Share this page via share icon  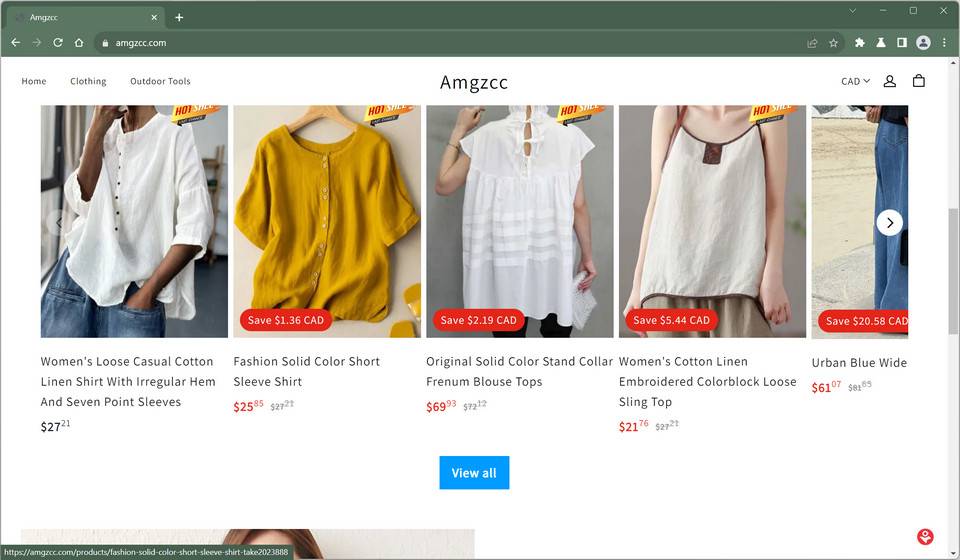(x=812, y=43)
